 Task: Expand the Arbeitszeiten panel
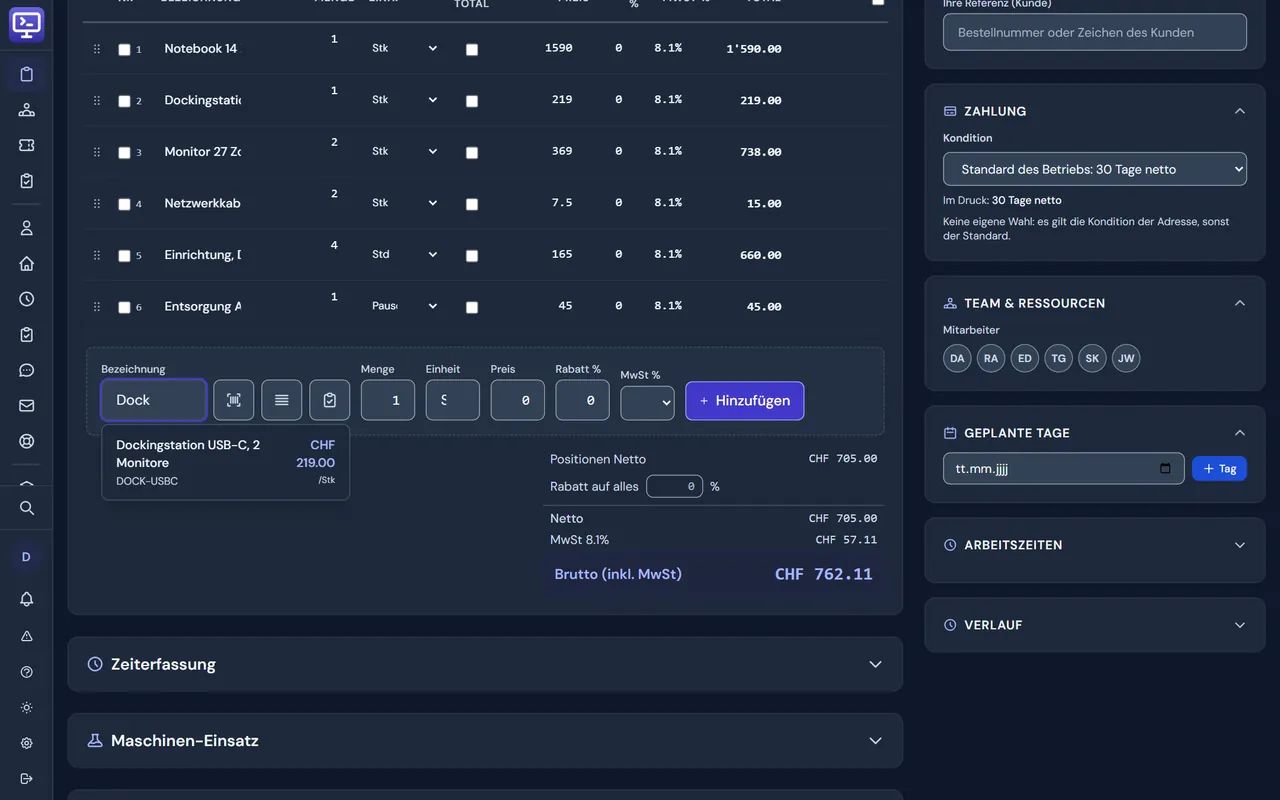[x=1095, y=545]
